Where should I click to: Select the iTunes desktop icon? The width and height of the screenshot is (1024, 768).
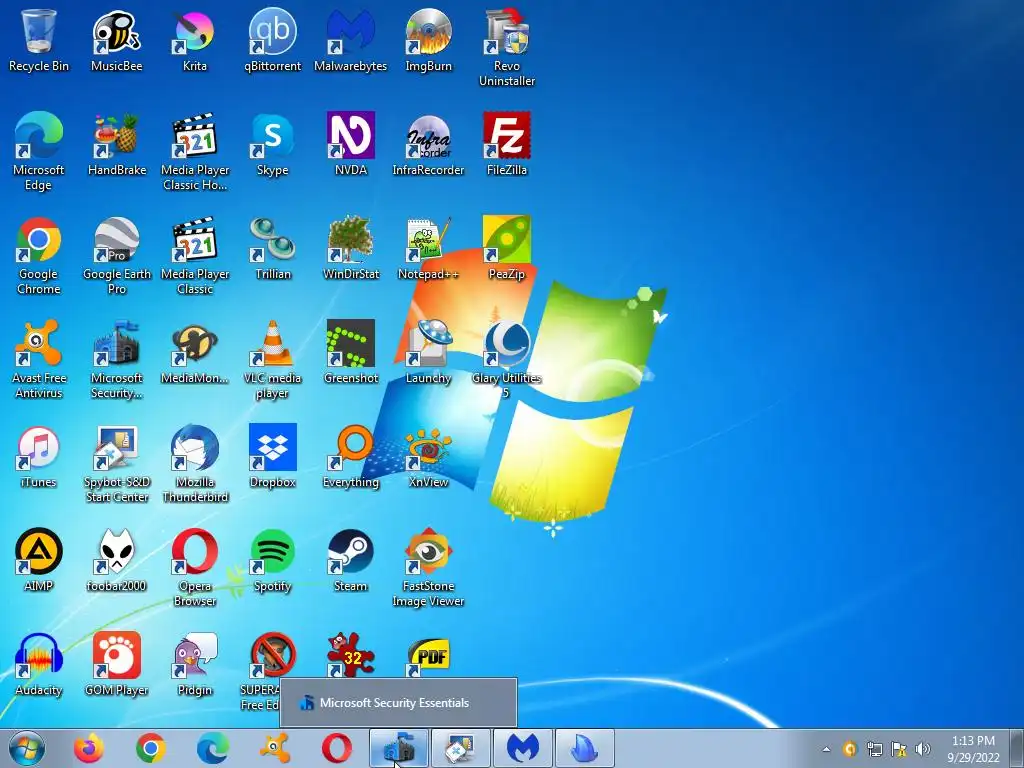(x=39, y=456)
